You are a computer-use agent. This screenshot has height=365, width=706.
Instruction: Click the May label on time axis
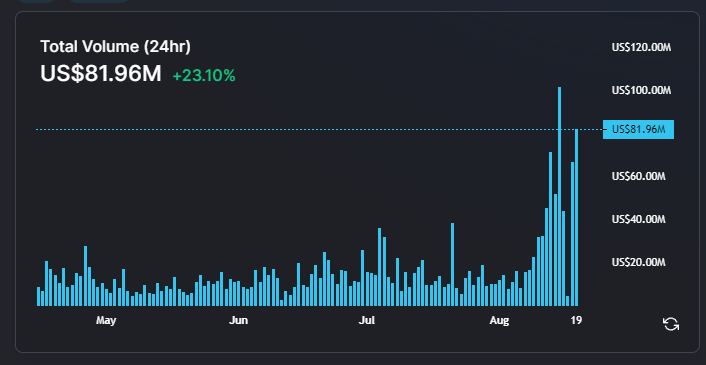pyautogui.click(x=106, y=320)
